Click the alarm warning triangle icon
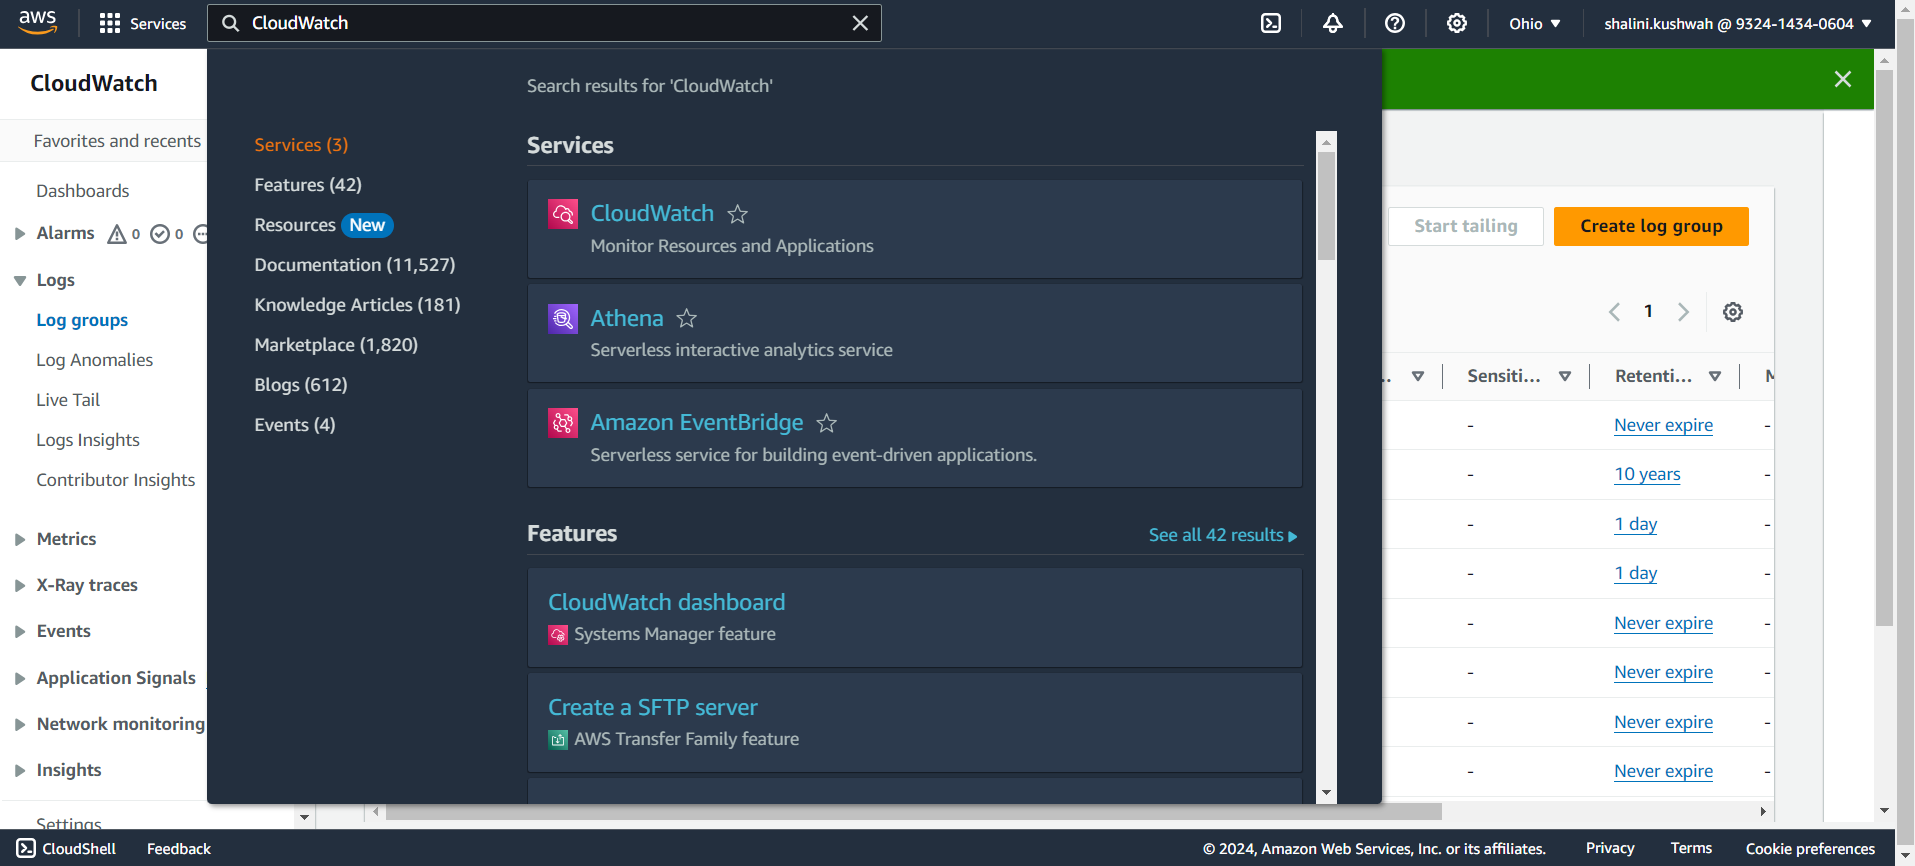This screenshot has height=866, width=1915. pyautogui.click(x=117, y=234)
